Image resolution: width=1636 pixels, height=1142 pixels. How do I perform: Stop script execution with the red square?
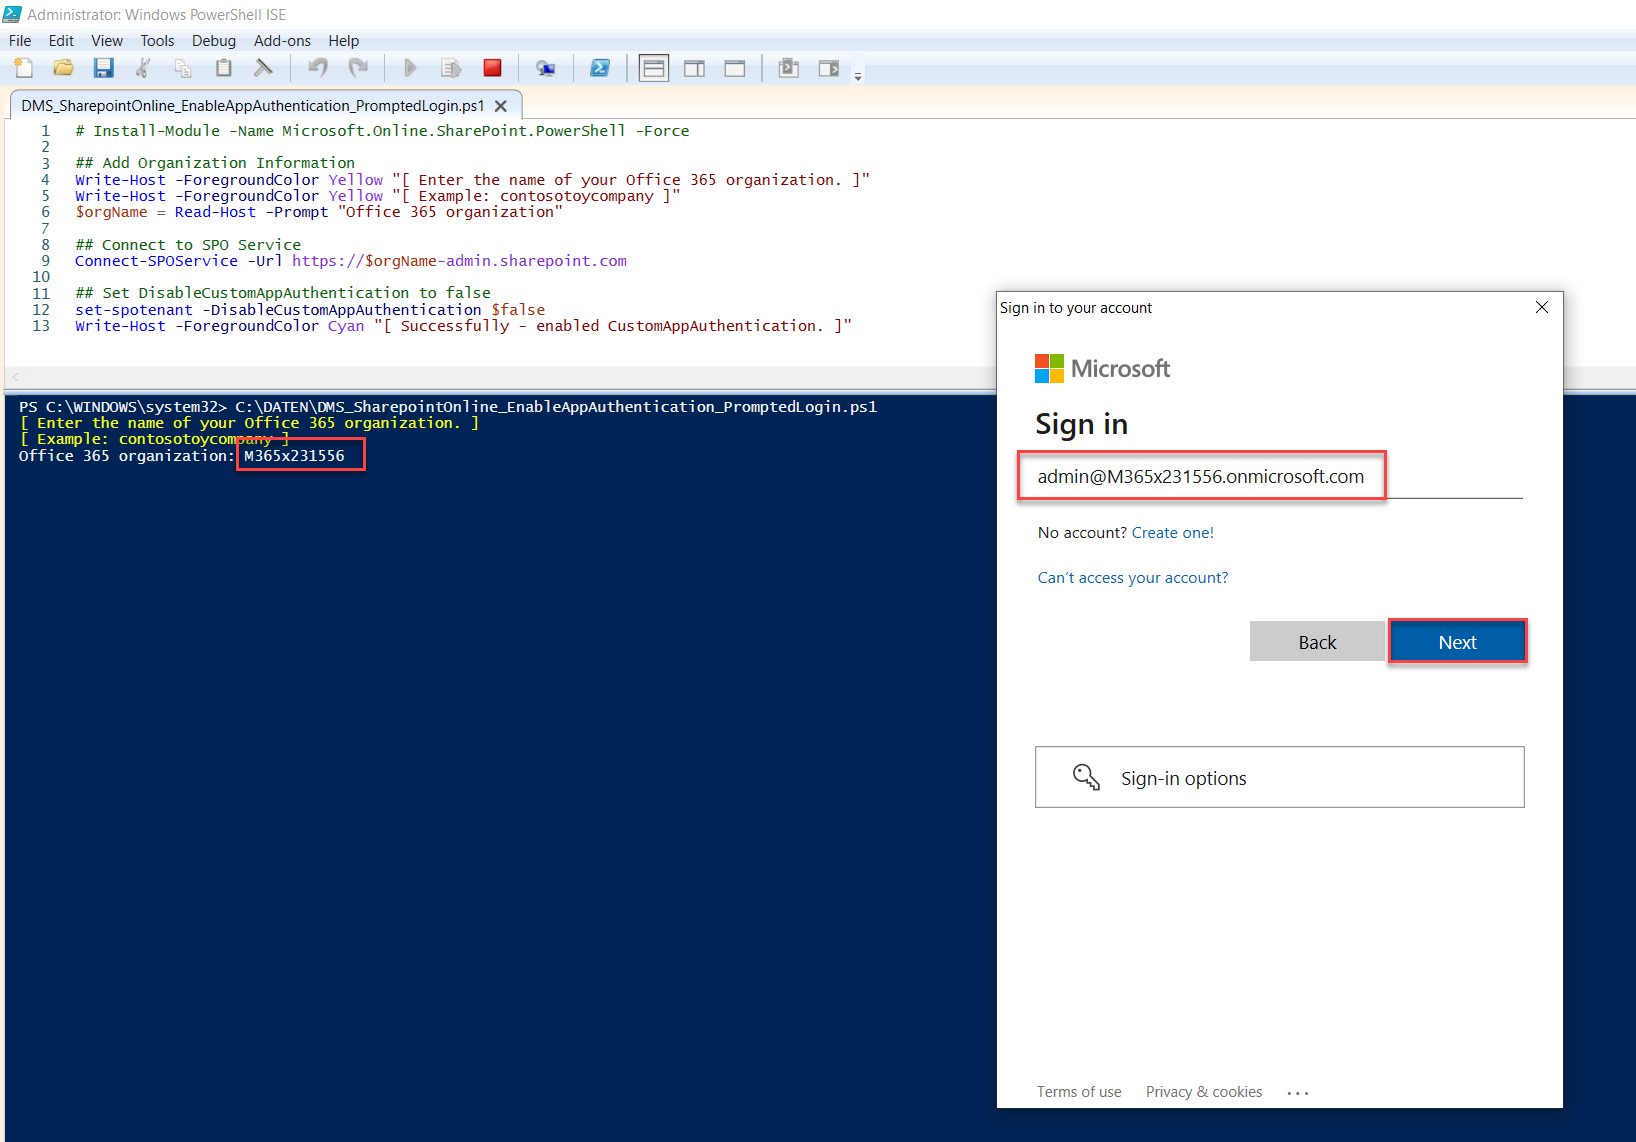coord(492,68)
